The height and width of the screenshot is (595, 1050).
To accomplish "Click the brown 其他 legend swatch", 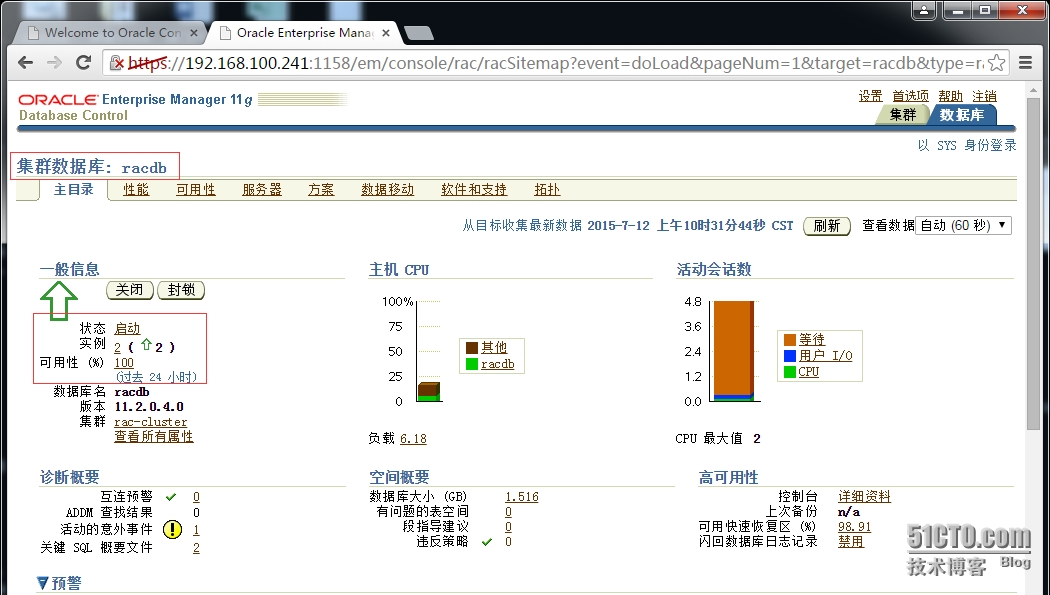I will pyautogui.click(x=471, y=347).
